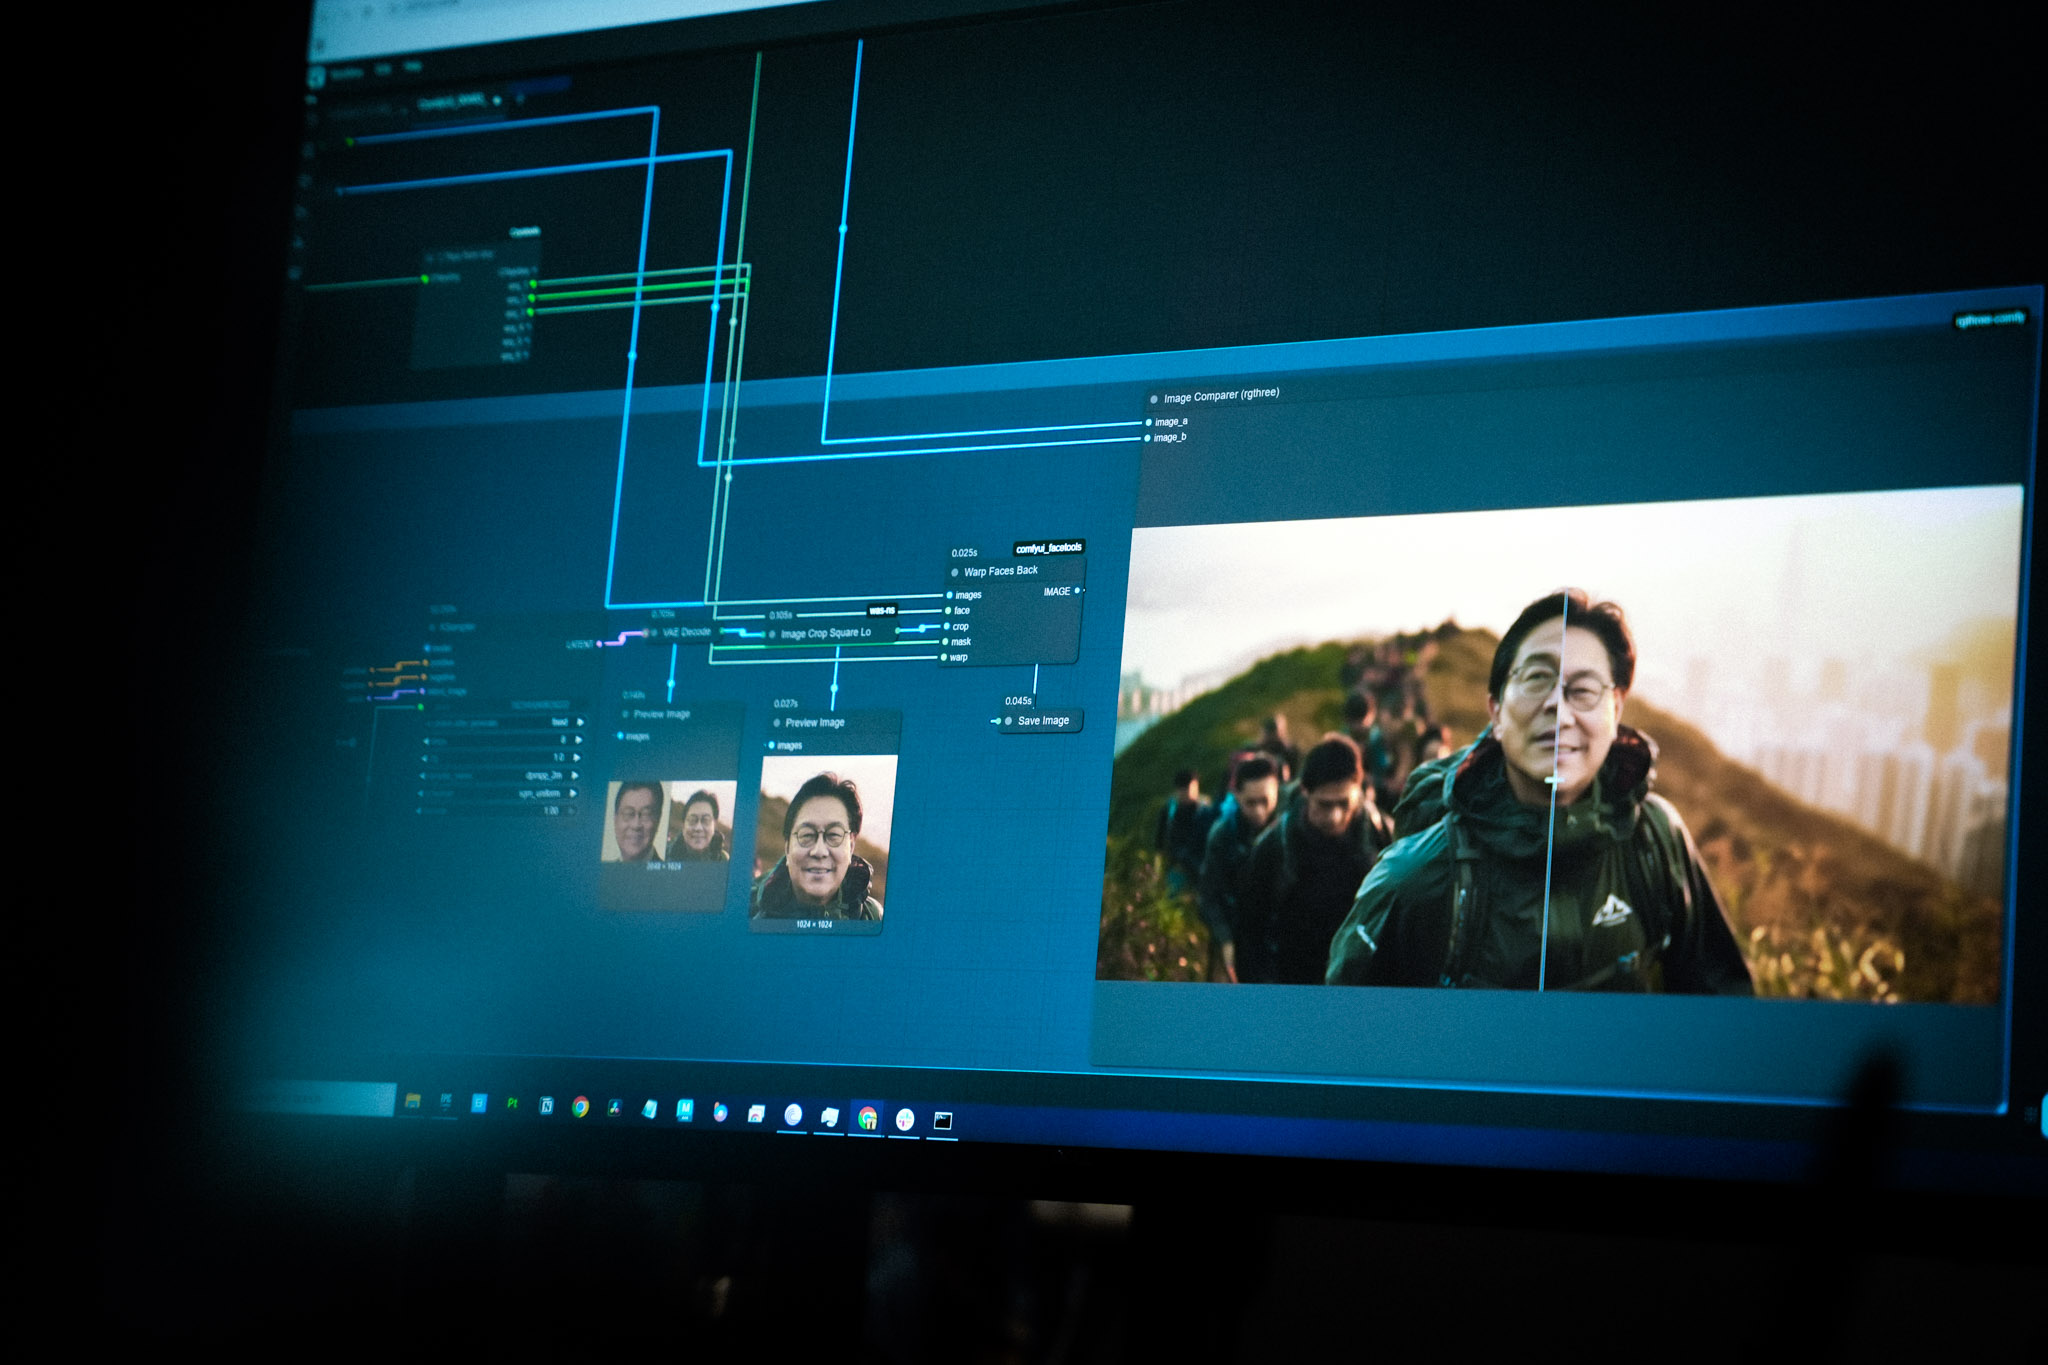Open the command prompt icon in taskbar
Screen dimensions: 2048x1365
tap(942, 1121)
